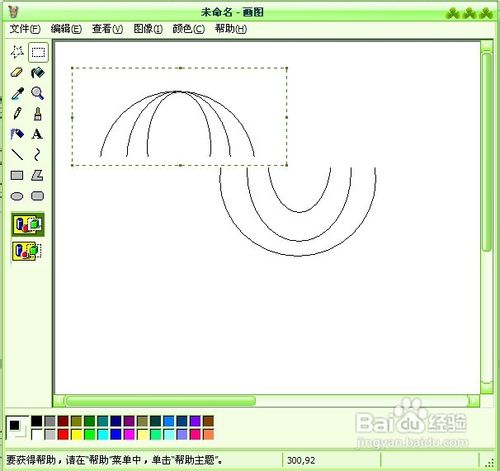Pick the bright red palette color
This screenshot has width=500, height=471.
pyautogui.click(x=63, y=435)
